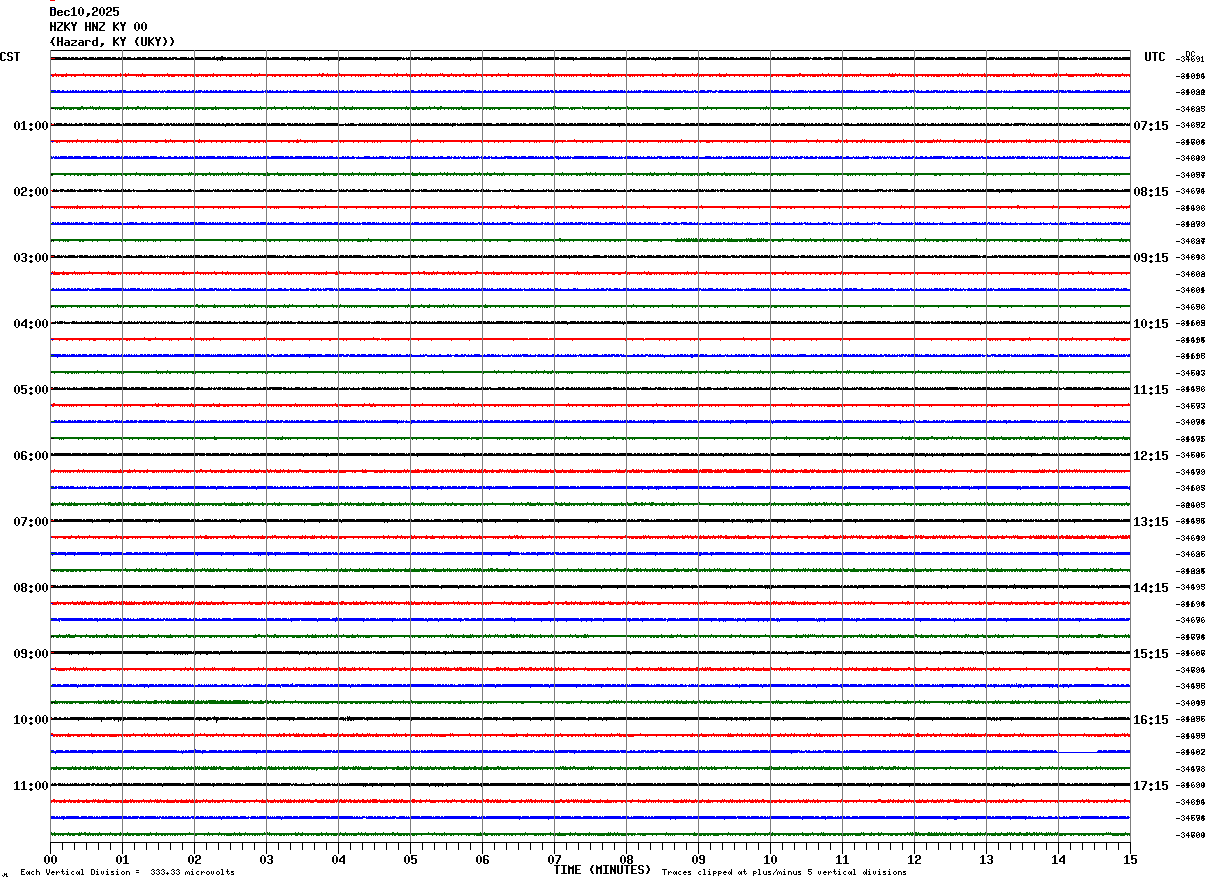Click the 04:00 CST time label
This screenshot has height=886, width=1210.
pos(31,324)
